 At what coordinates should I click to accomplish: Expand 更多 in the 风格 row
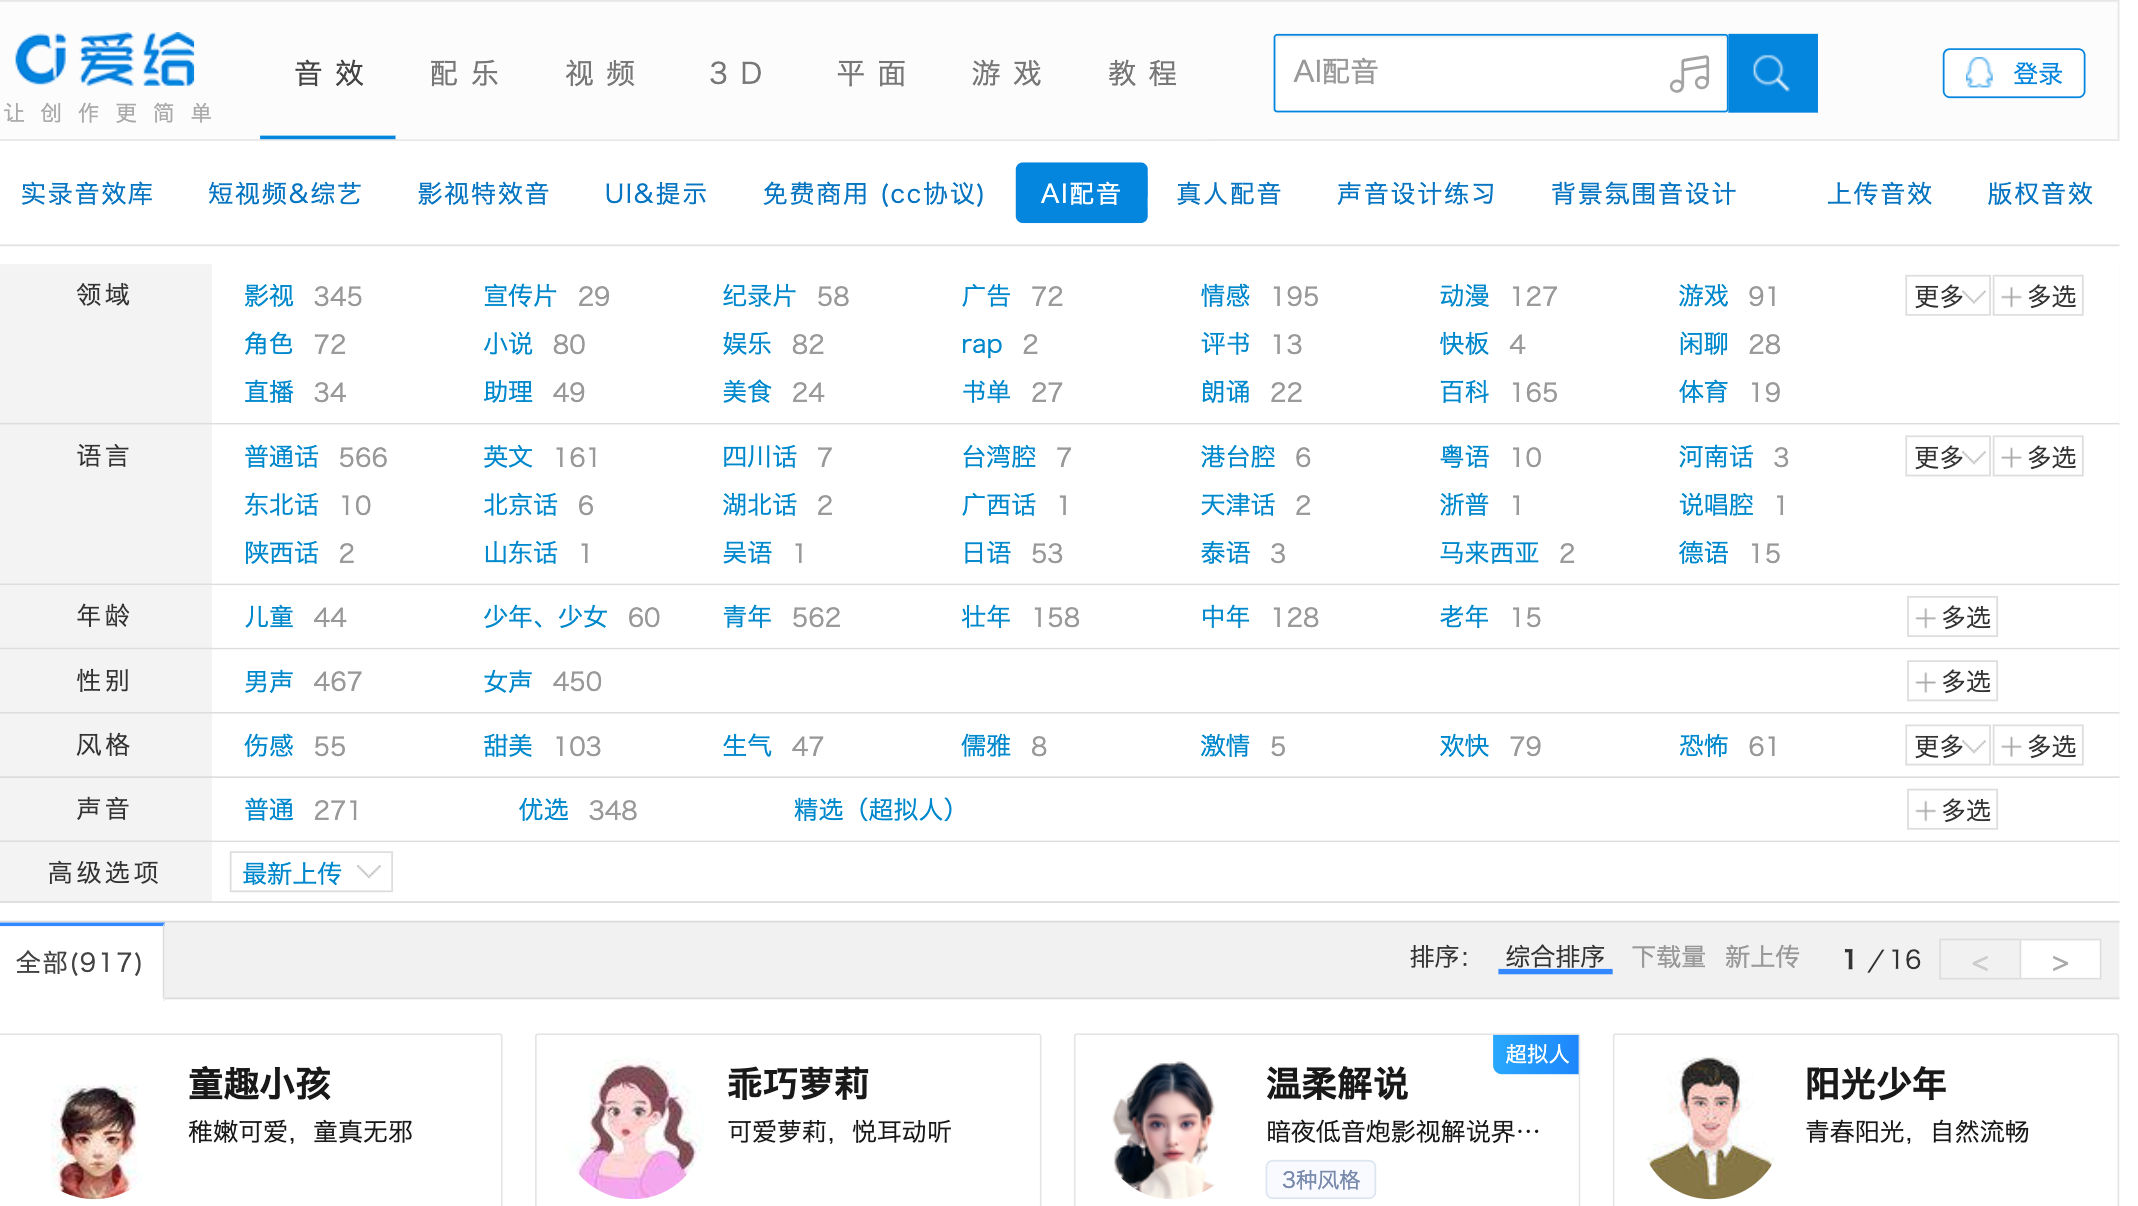[1948, 746]
